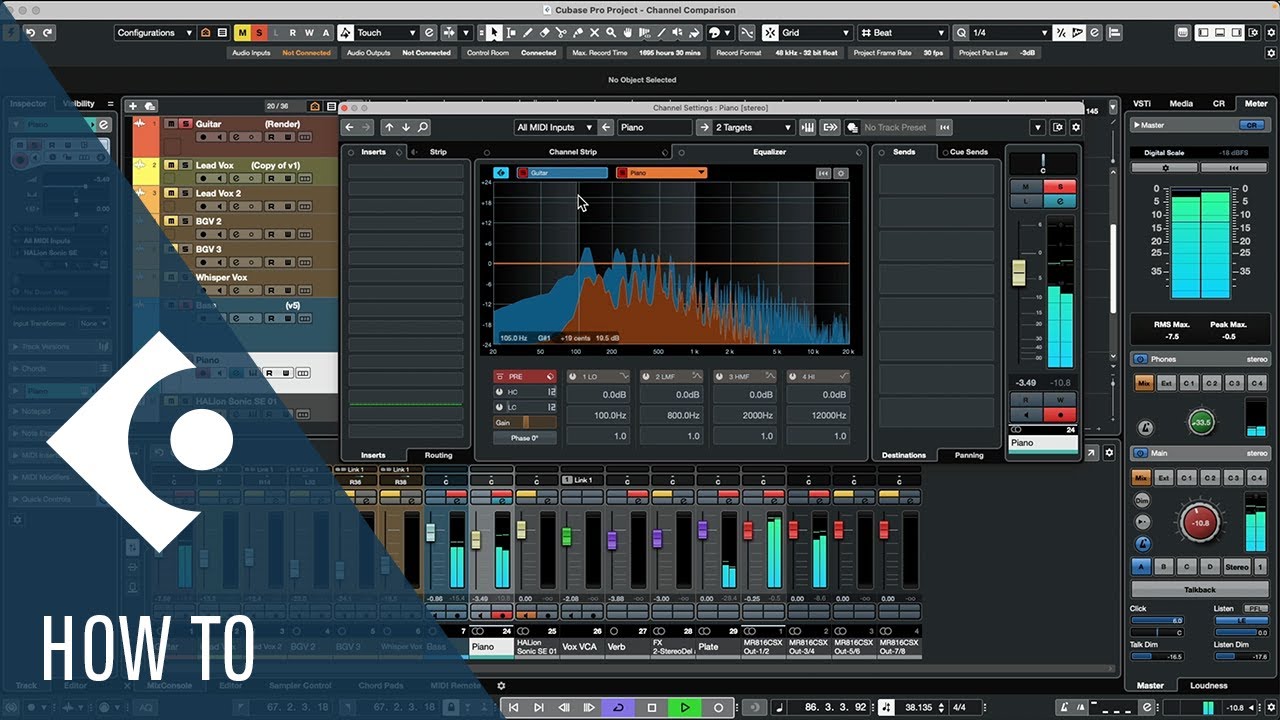Open Control Room meter settings gear

pyautogui.click(x=1165, y=168)
